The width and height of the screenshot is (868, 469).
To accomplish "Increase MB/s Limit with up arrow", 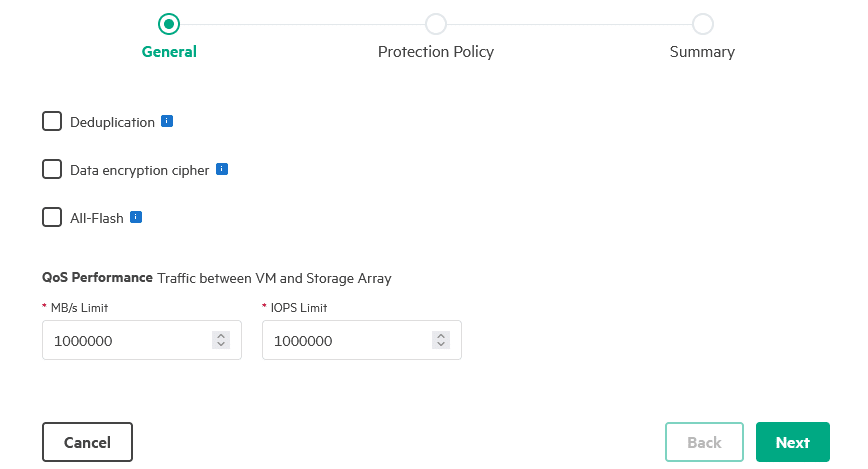I will 221,336.
